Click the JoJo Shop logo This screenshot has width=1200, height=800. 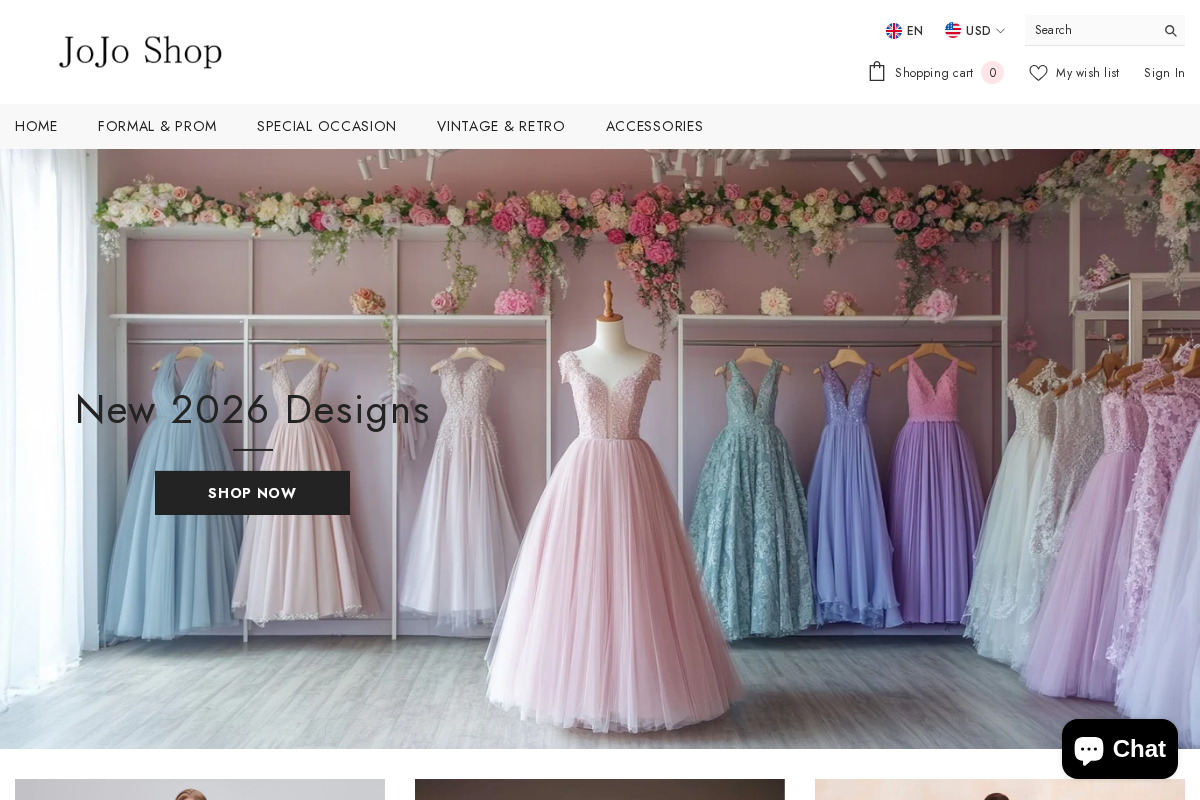140,51
